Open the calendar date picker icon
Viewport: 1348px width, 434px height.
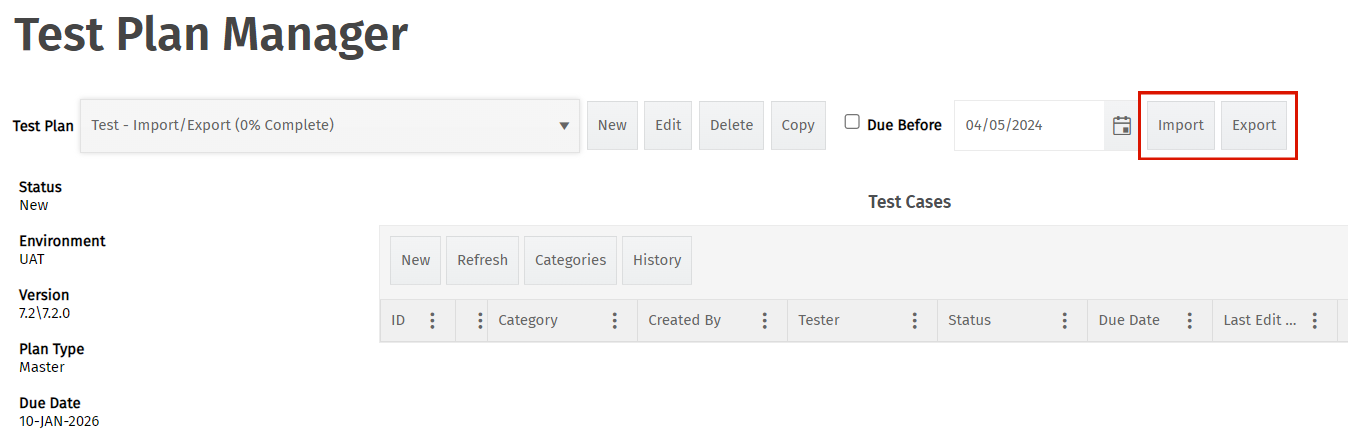(1122, 126)
